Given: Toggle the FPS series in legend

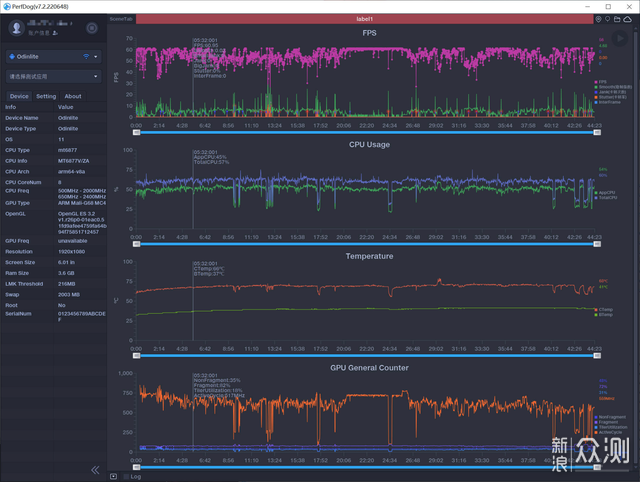Looking at the screenshot, I should [600, 82].
